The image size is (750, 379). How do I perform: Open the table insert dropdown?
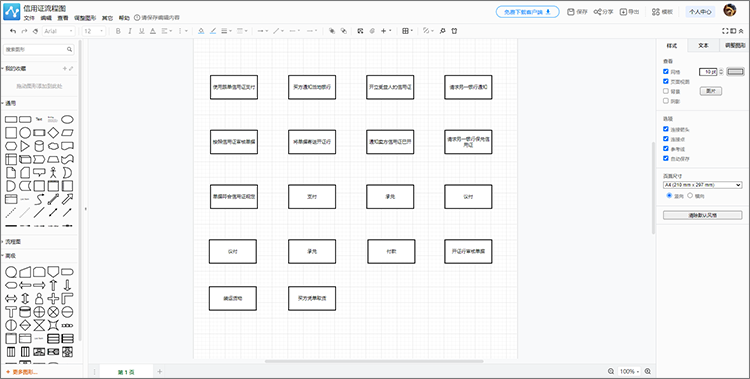click(x=408, y=31)
